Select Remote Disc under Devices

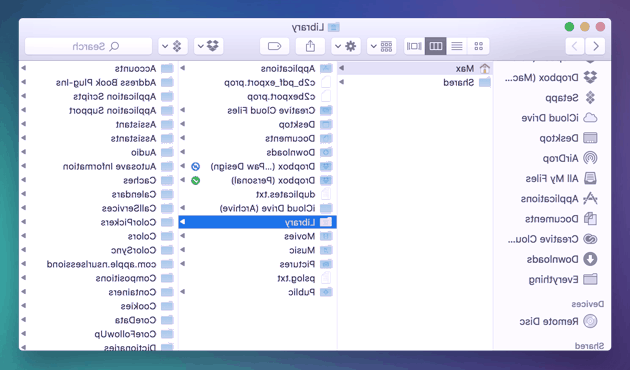click(x=558, y=321)
